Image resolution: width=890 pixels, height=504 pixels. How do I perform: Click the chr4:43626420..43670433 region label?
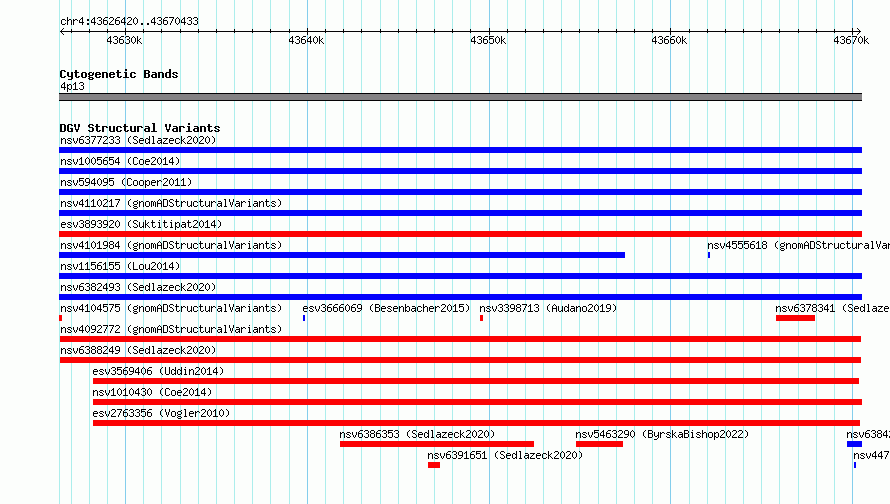pos(129,22)
